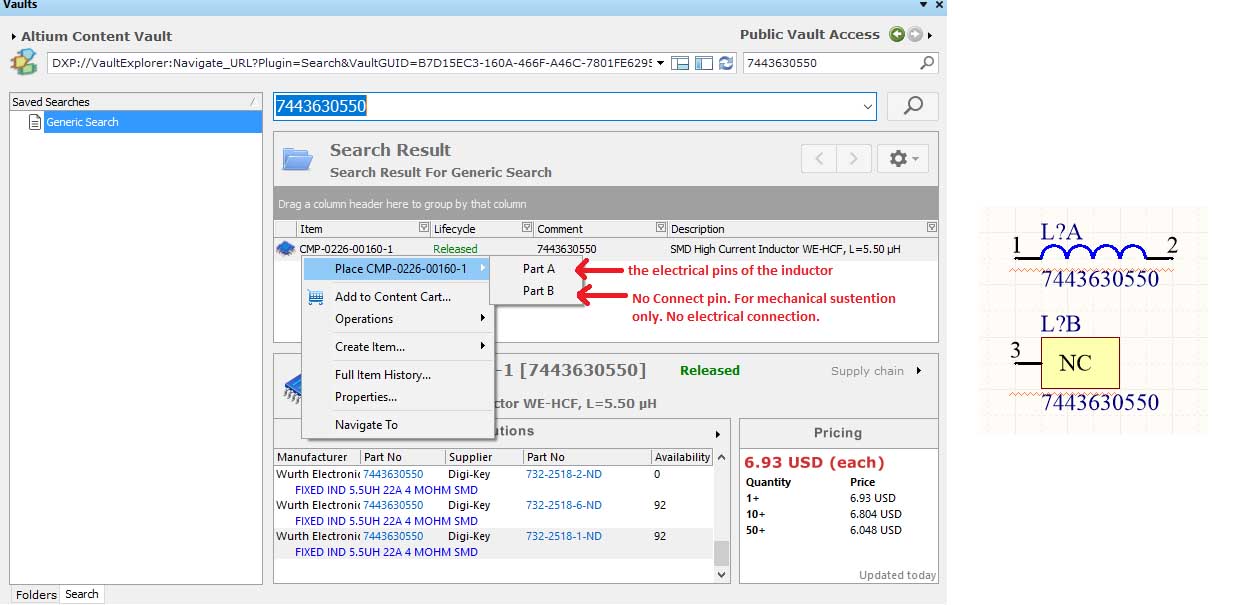Click the magnifier icon in the top-right search box
The height and width of the screenshot is (605, 1244).
click(x=927, y=63)
